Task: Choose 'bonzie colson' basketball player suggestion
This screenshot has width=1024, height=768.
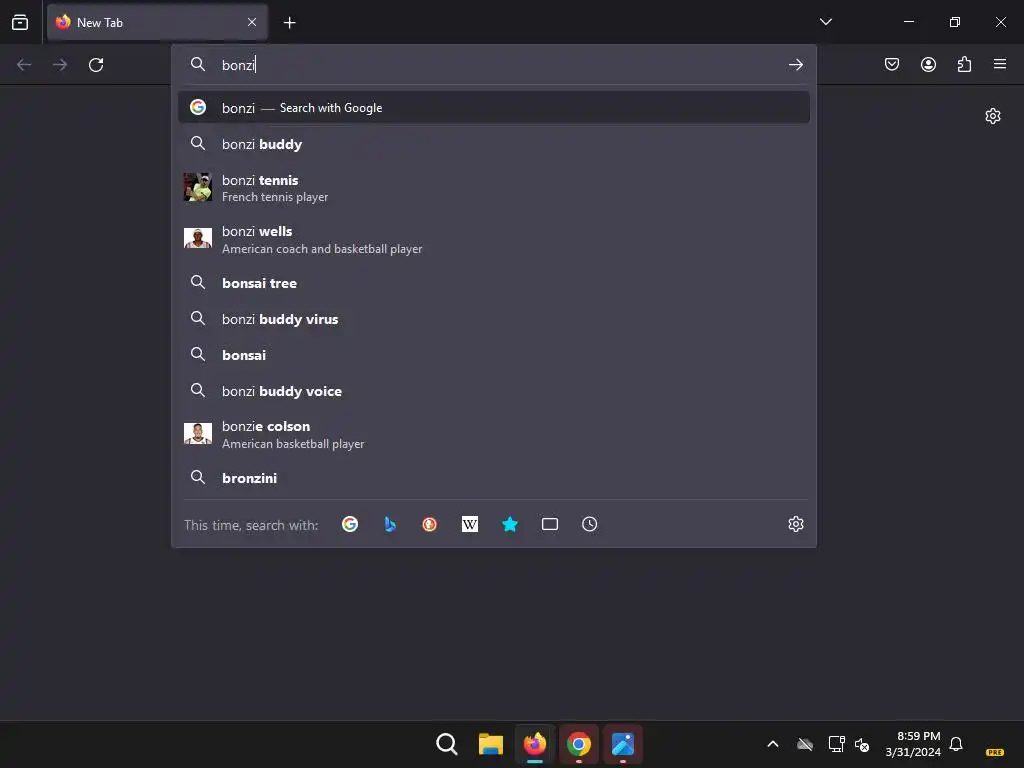Action: [494, 434]
